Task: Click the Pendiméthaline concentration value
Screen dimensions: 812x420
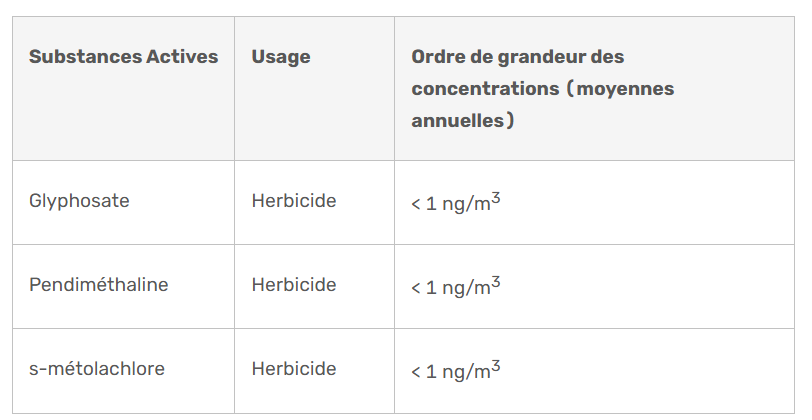Action: 455,287
